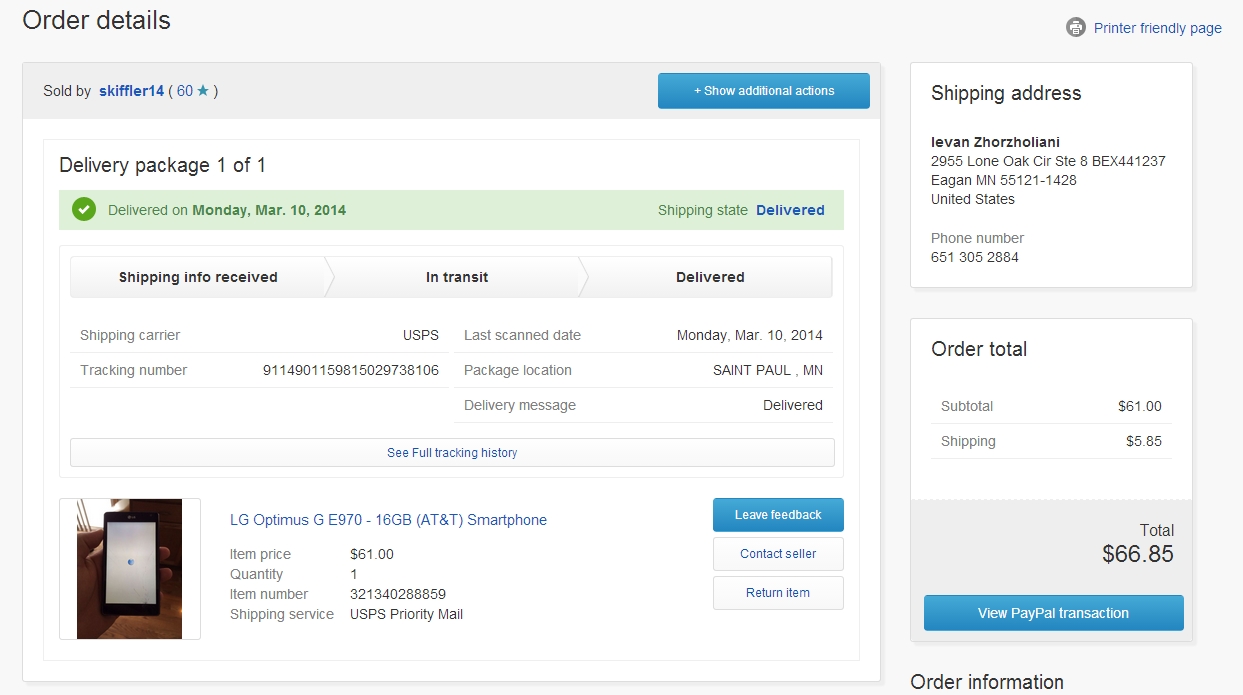Click the Contact seller button
Image resolution: width=1243 pixels, height=695 pixels.
tap(778, 554)
